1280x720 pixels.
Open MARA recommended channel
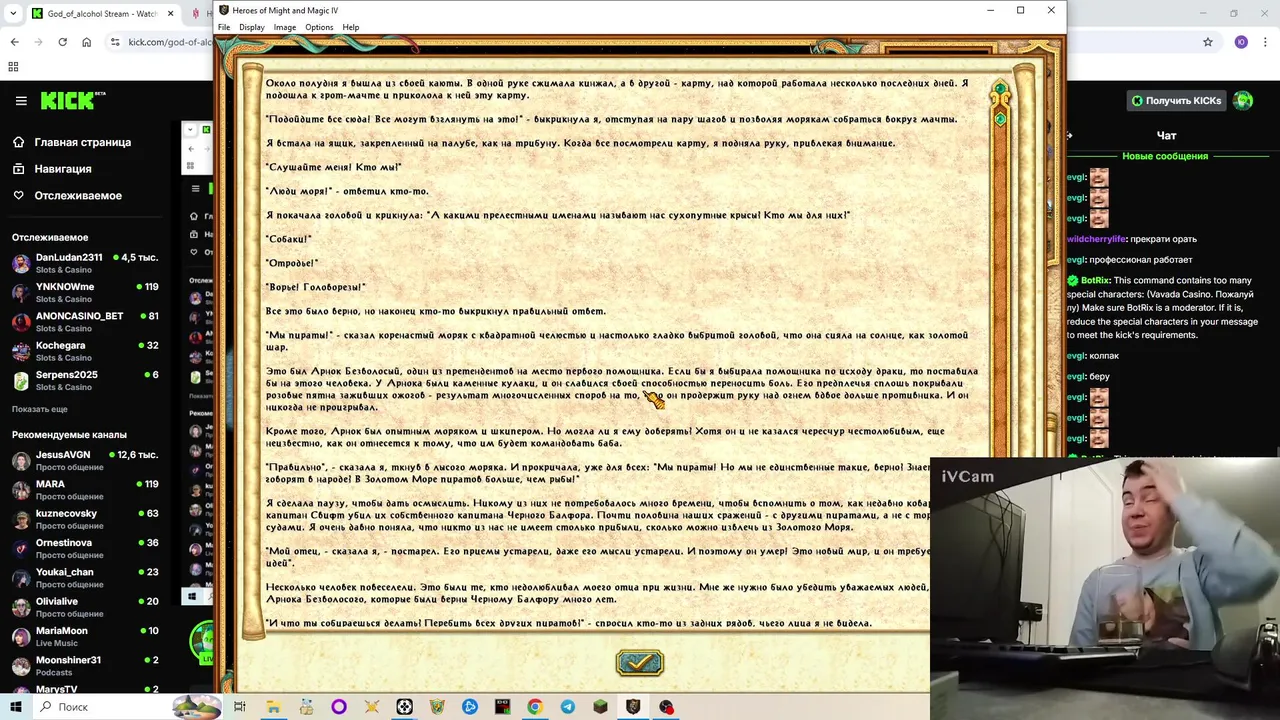[85, 489]
